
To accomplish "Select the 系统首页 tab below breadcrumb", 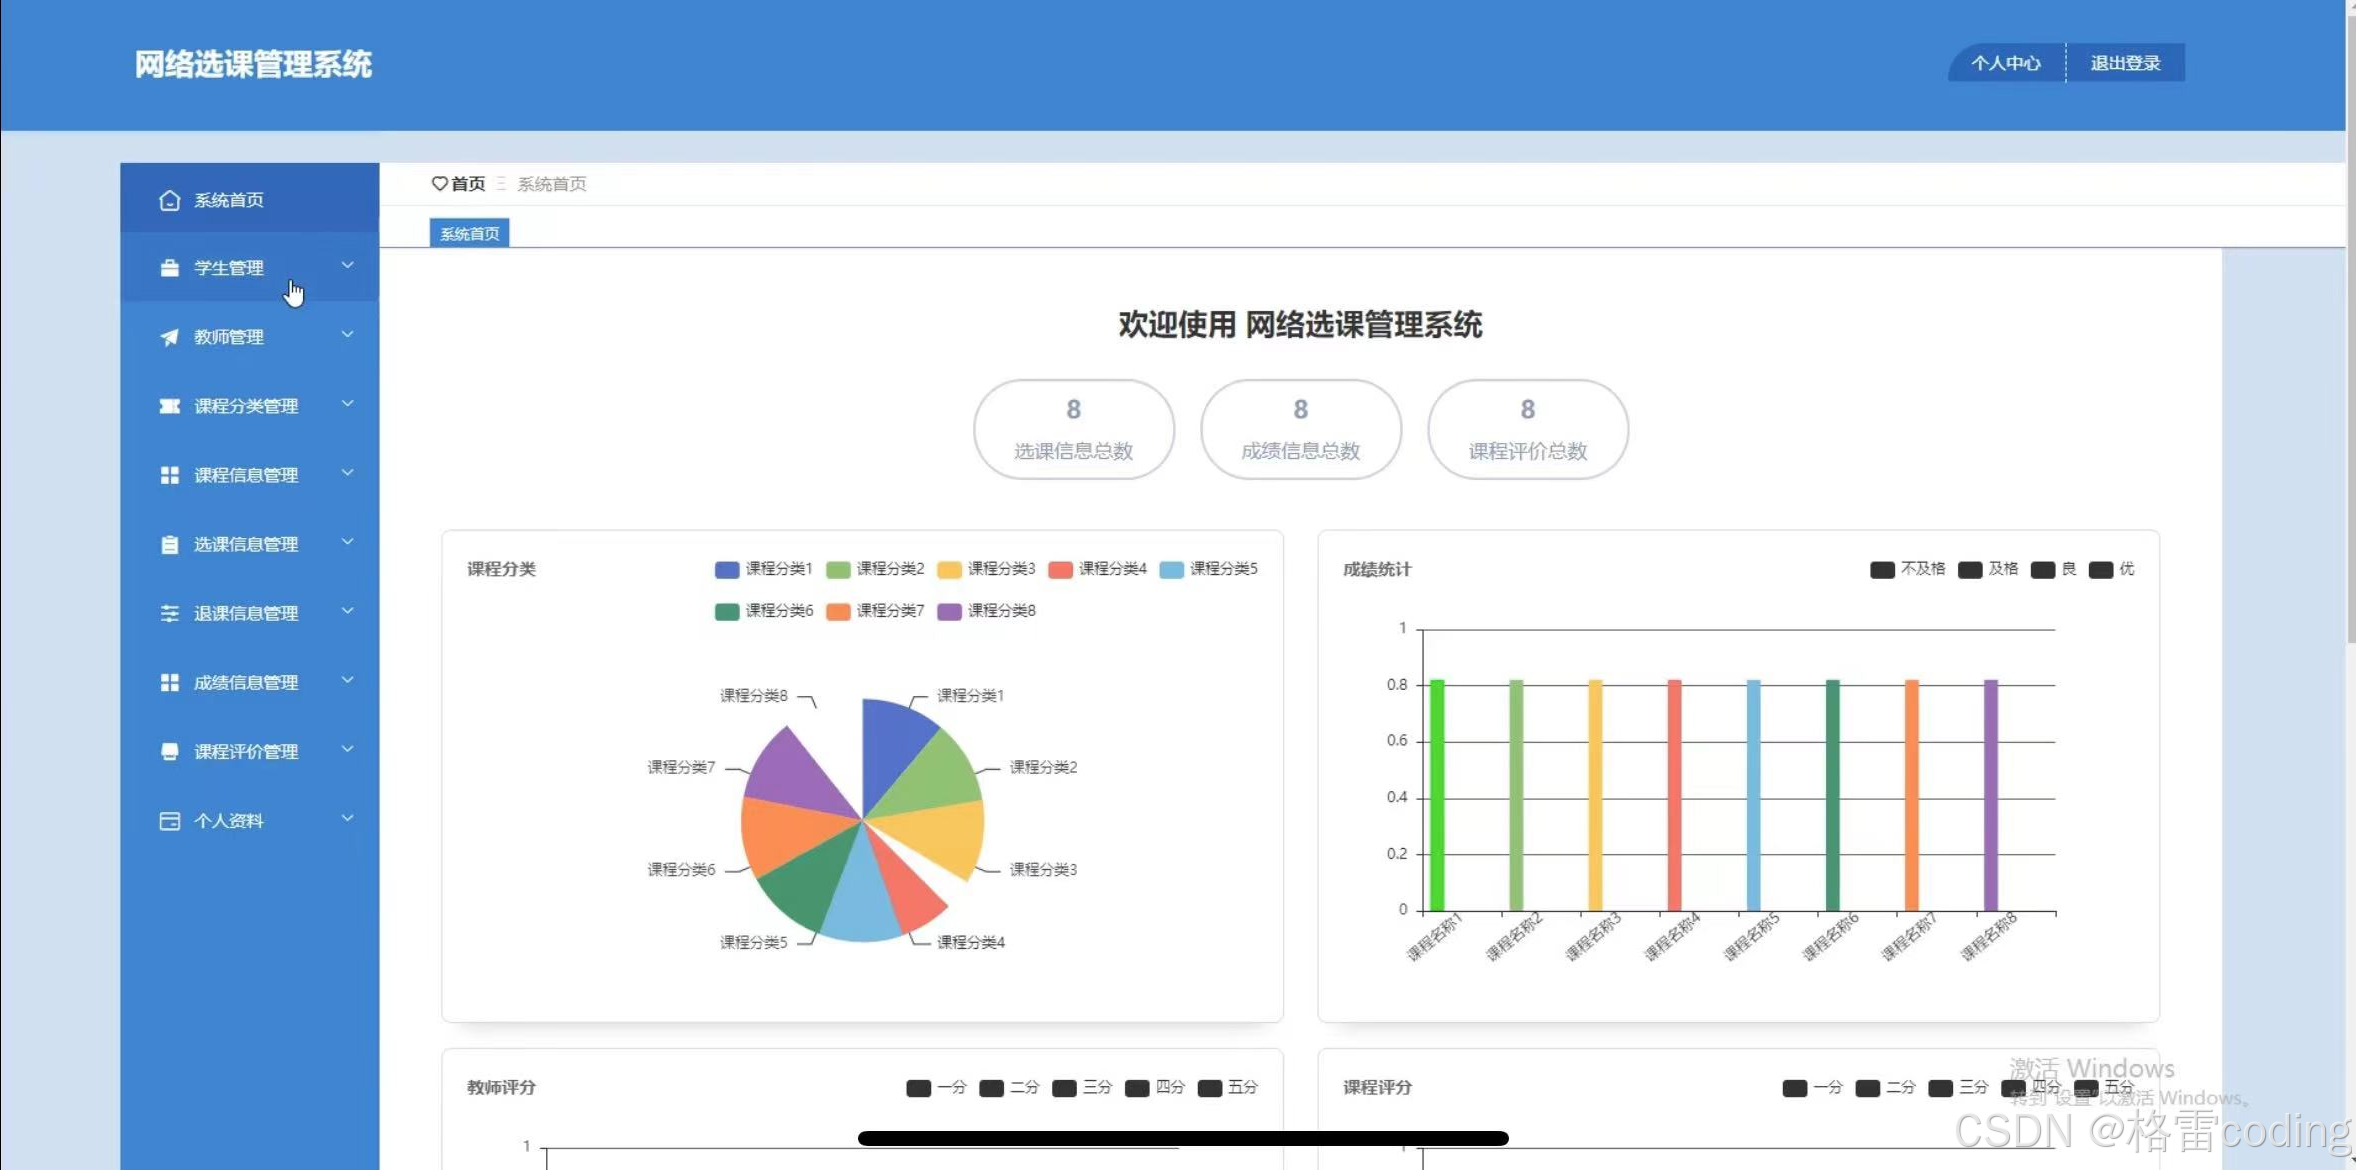I will 469,233.
